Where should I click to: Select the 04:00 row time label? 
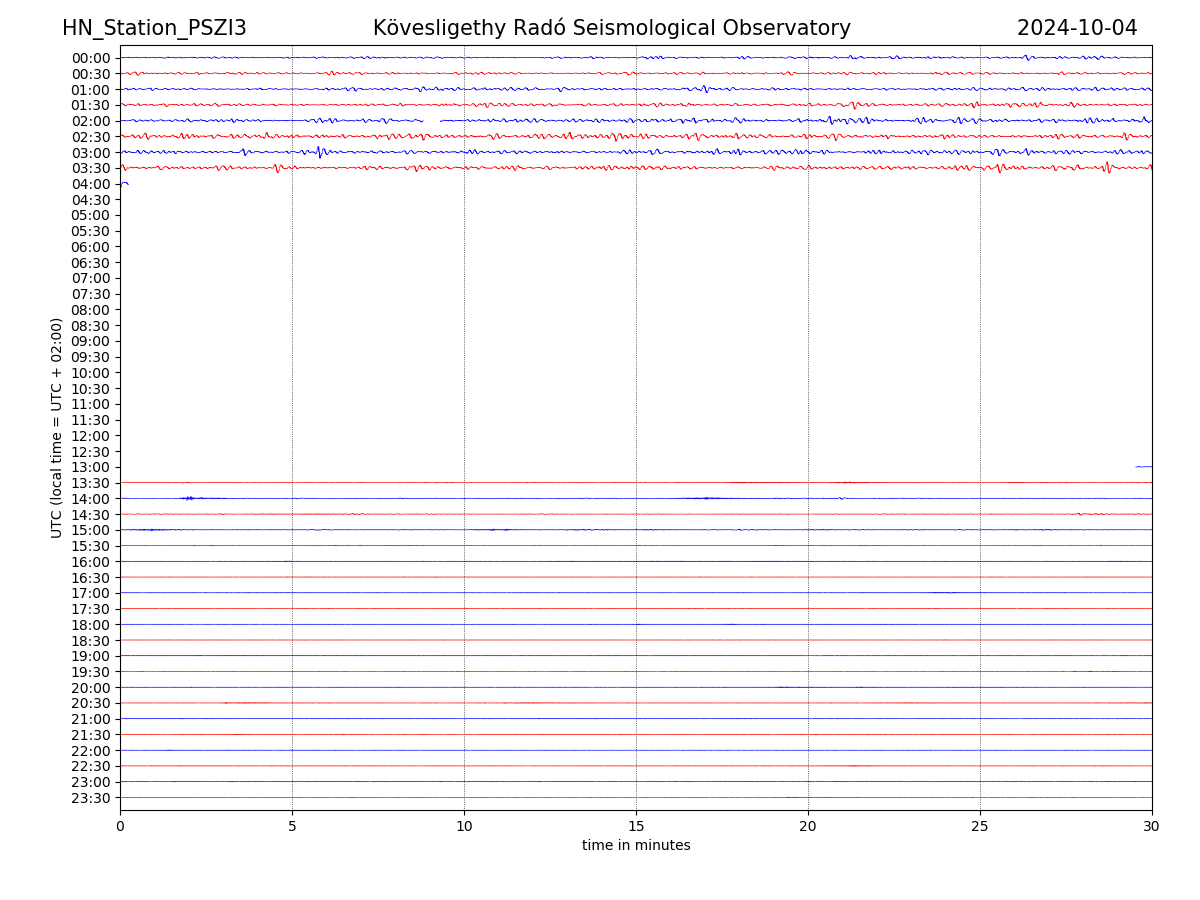(x=91, y=184)
